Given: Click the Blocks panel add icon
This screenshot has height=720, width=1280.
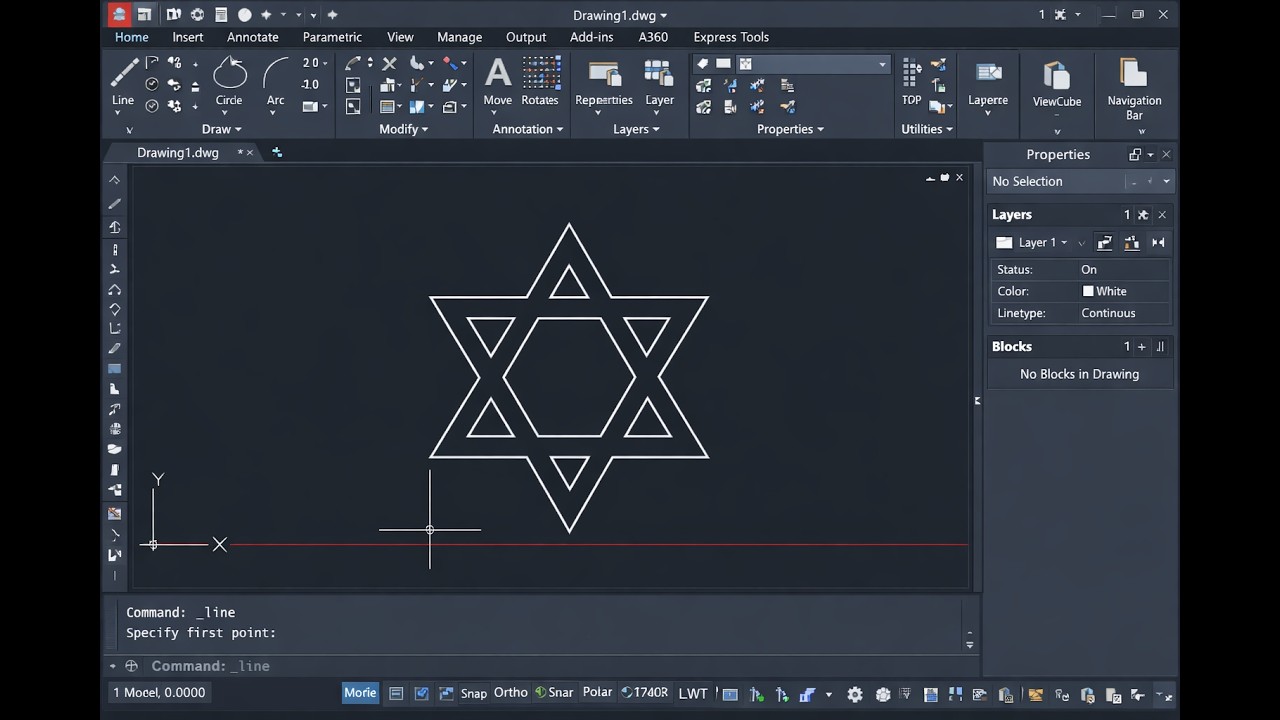Looking at the screenshot, I should click(1142, 347).
